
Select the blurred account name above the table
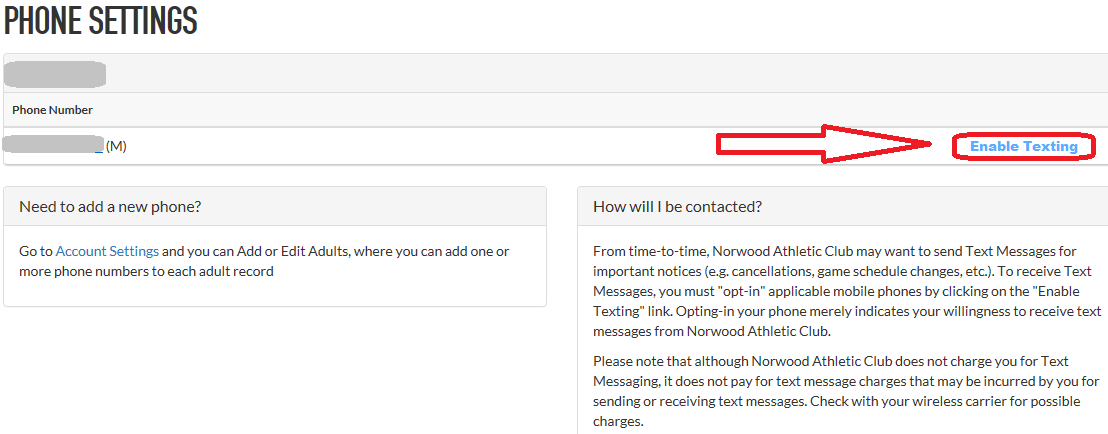tap(56, 74)
